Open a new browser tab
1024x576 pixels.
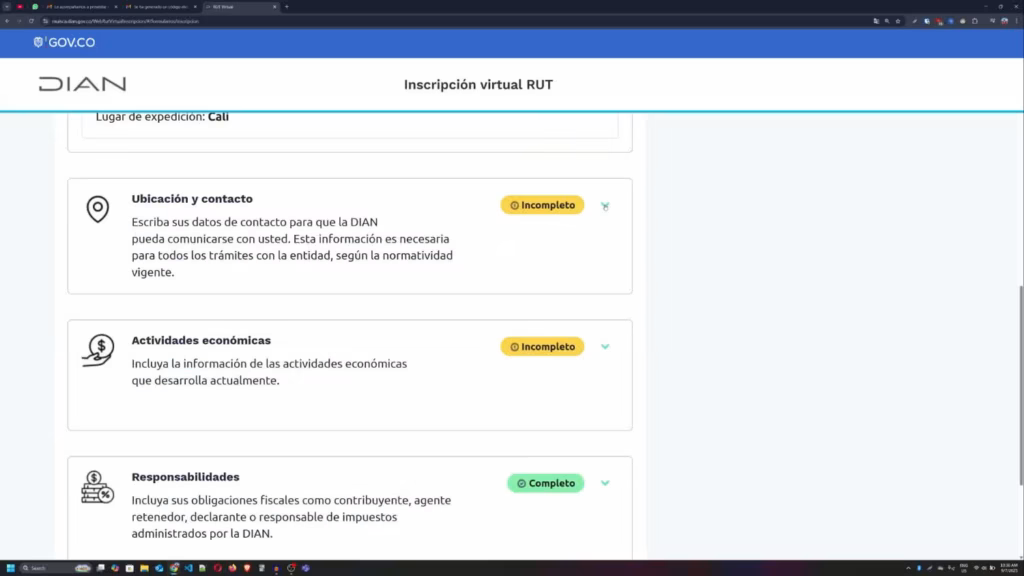(x=287, y=7)
